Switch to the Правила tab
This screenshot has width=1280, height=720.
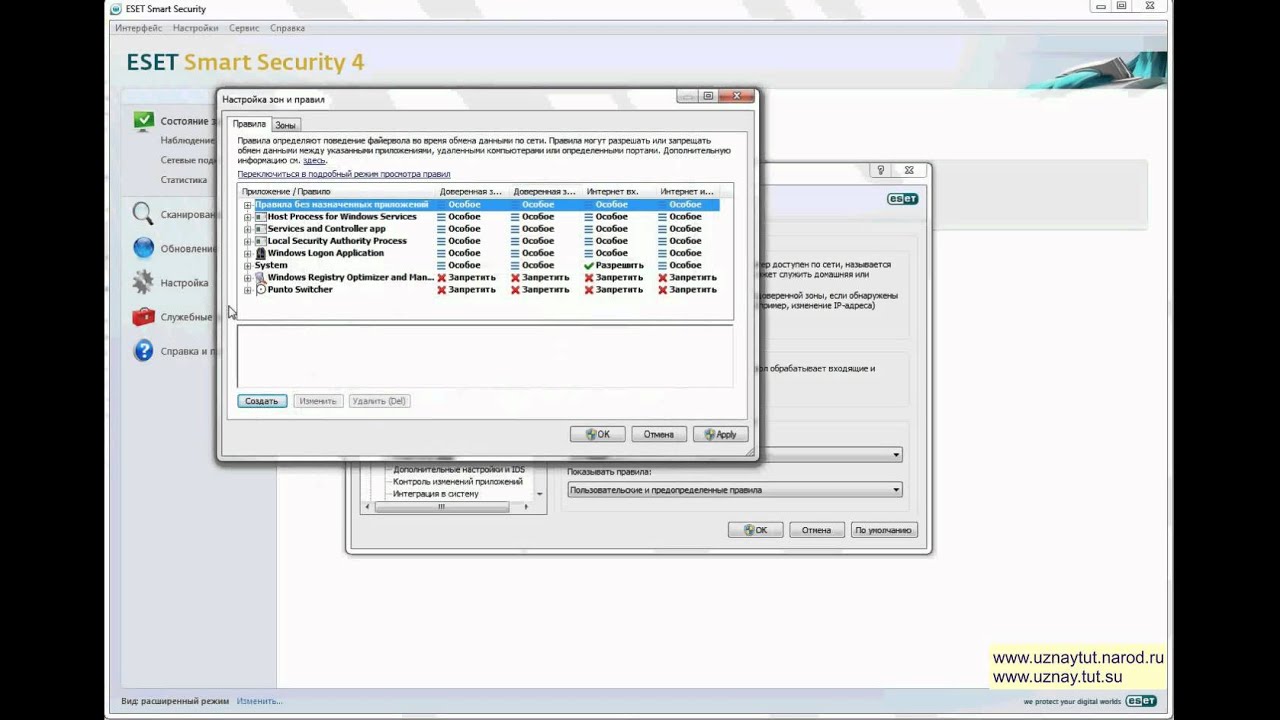[249, 124]
